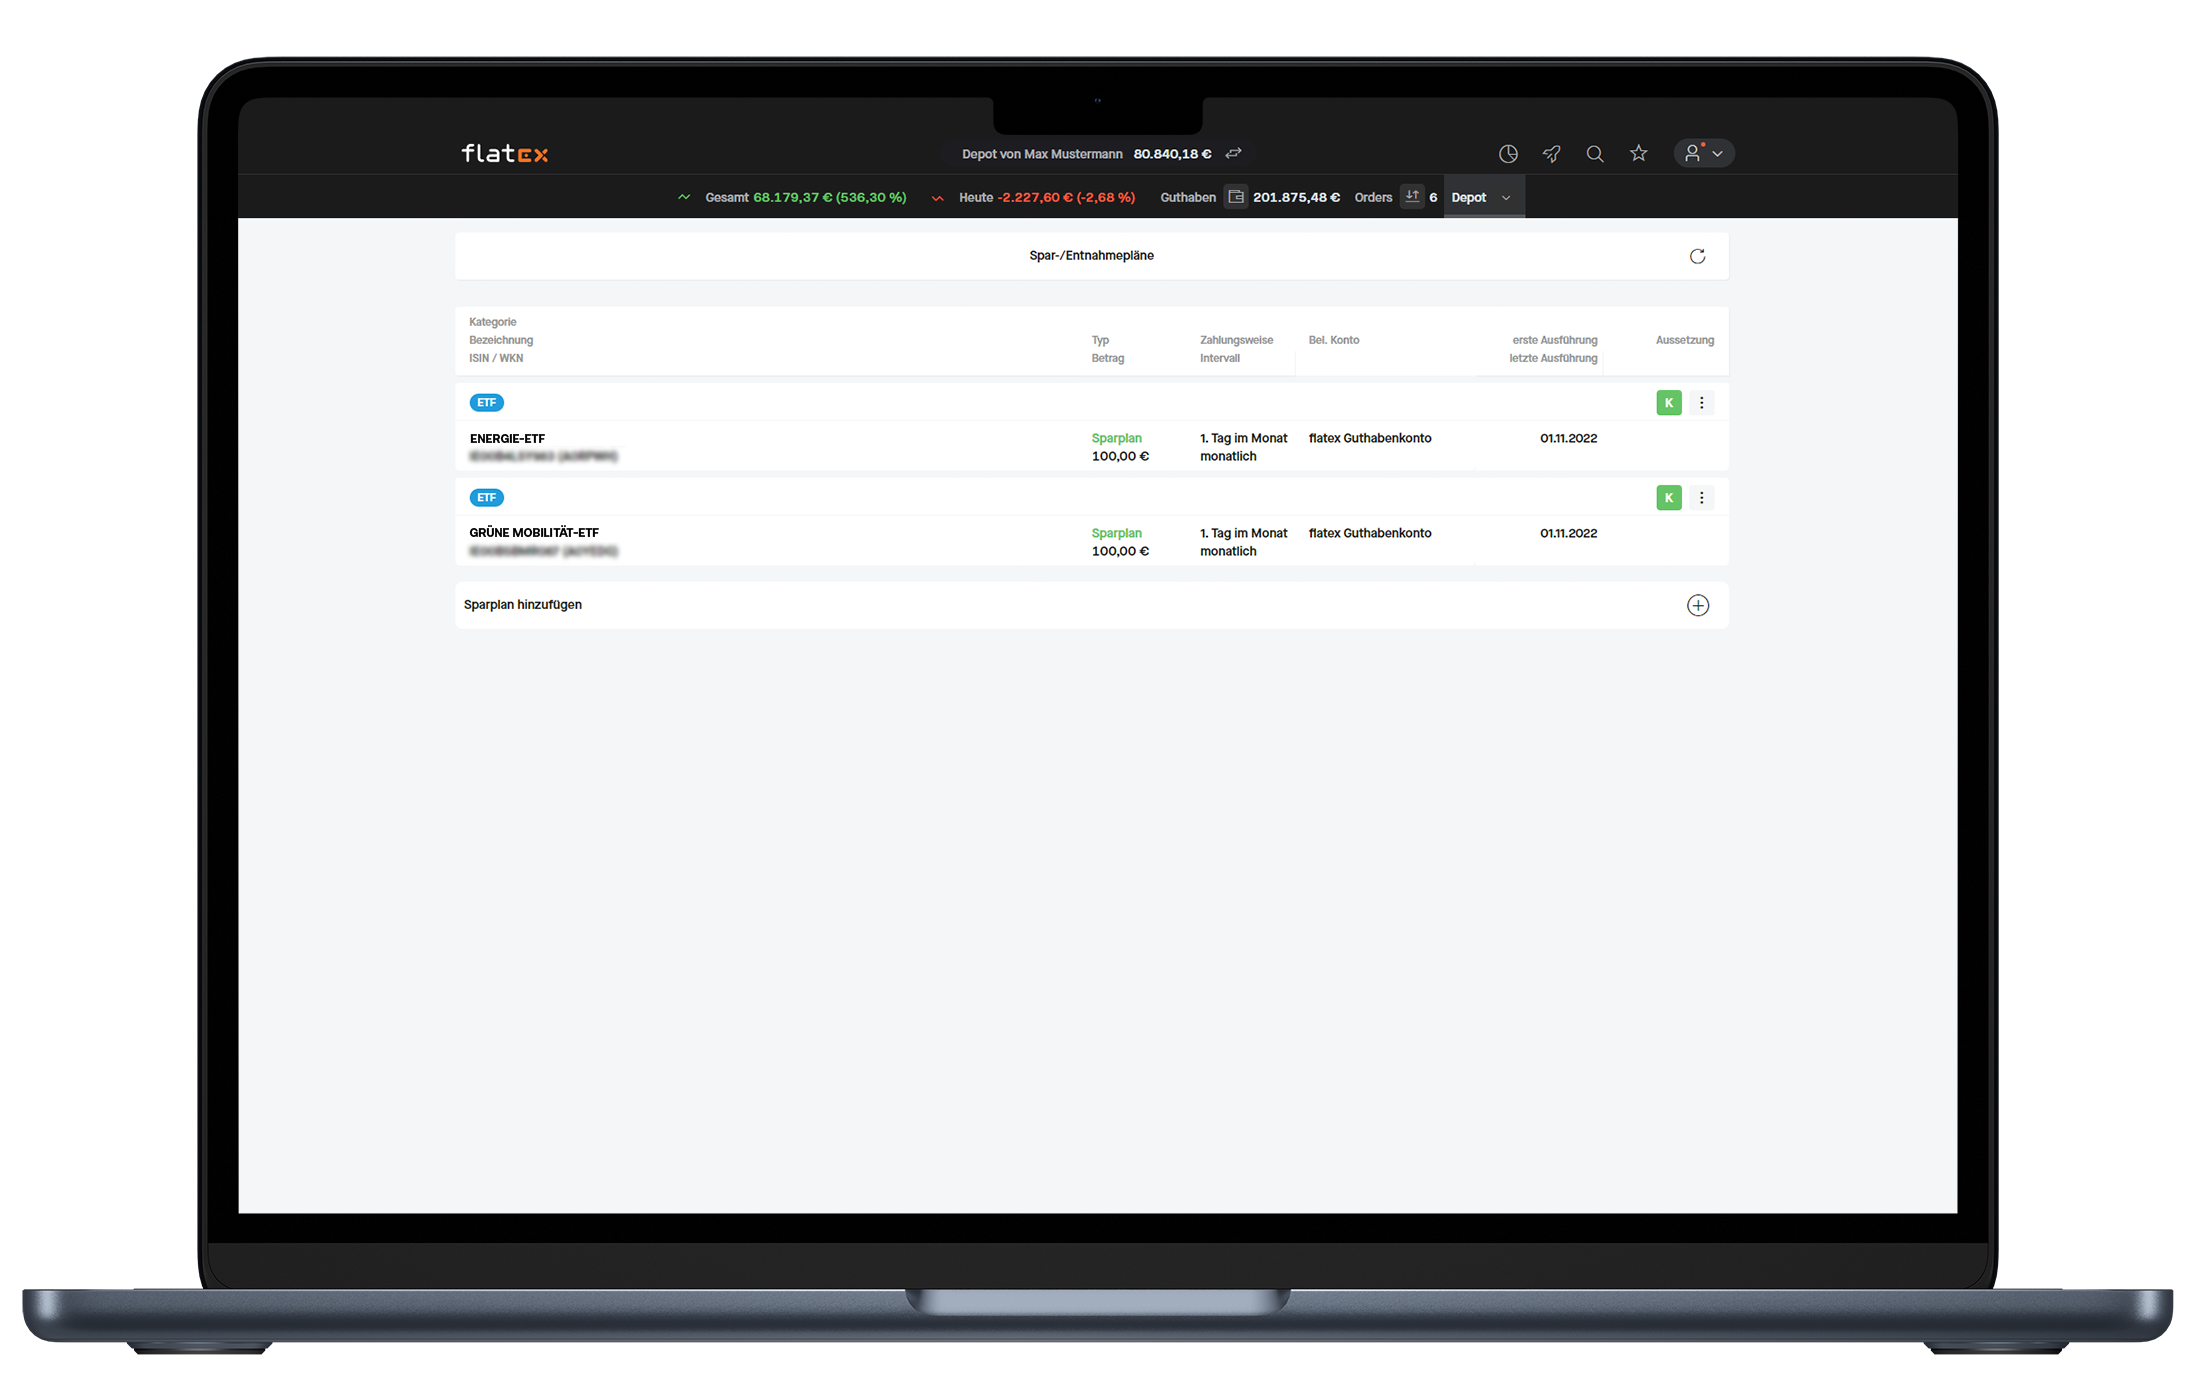Click the Aussetzung column header
2200x1390 pixels.
point(1684,340)
